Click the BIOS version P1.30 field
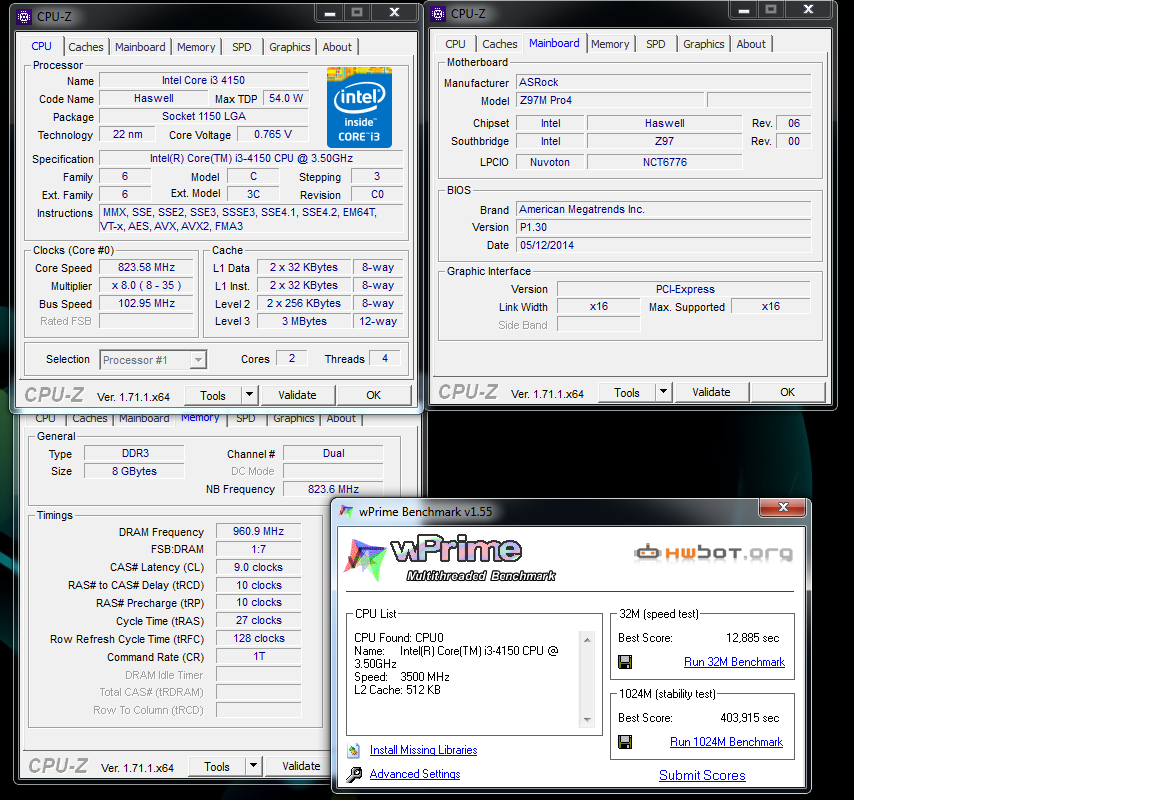This screenshot has width=1152, height=800. pyautogui.click(x=663, y=227)
